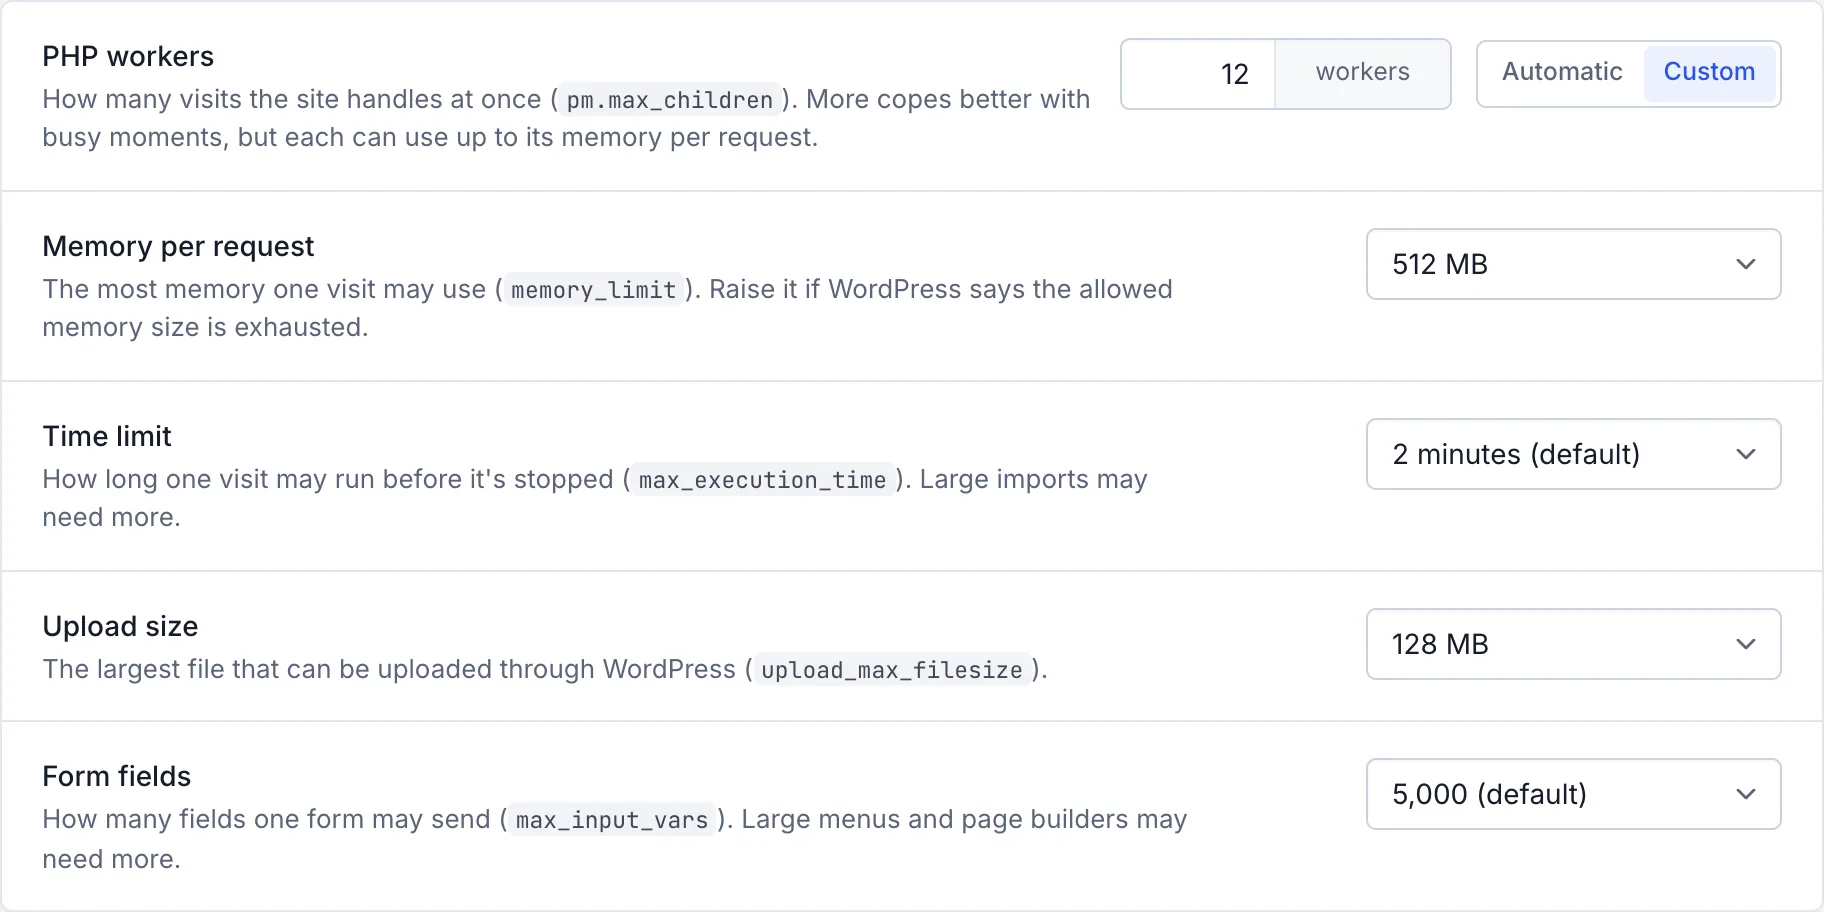The image size is (1824, 912).
Task: Click the upload_max_filesize code label
Action: pyautogui.click(x=891, y=670)
